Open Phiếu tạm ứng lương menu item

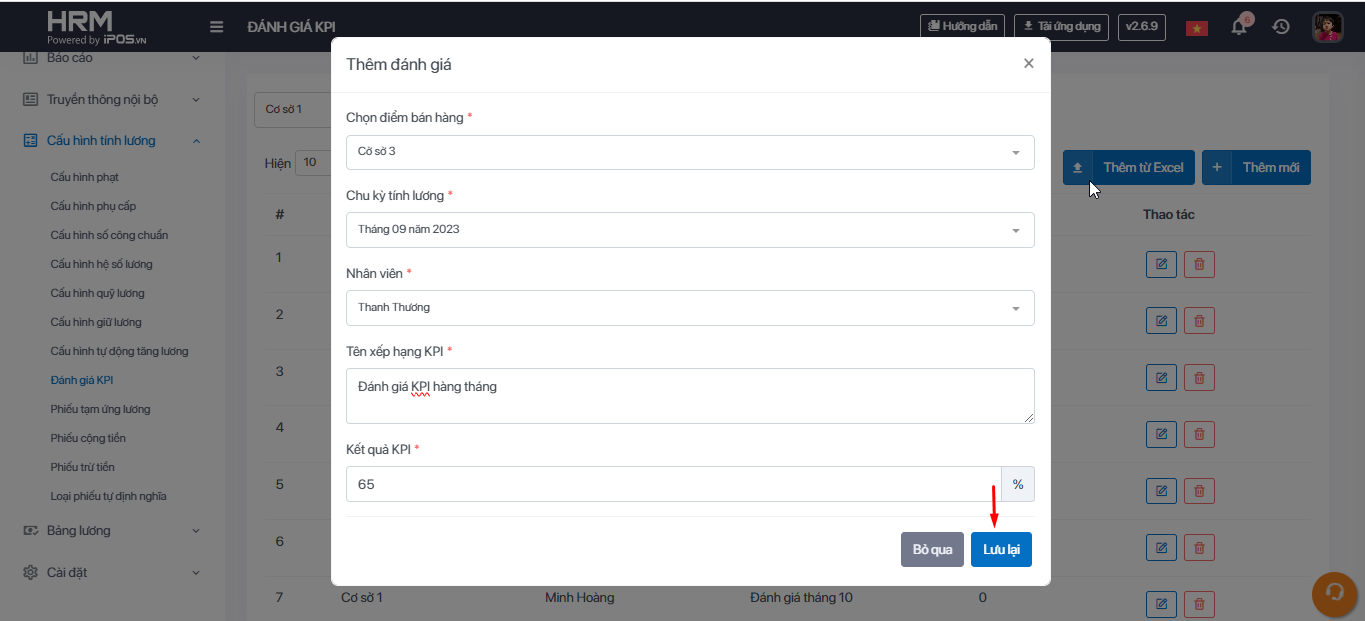click(100, 409)
